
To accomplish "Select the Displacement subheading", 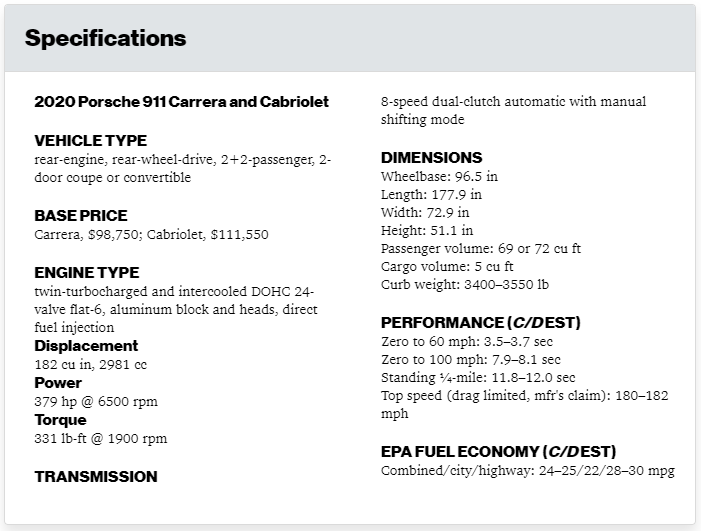I will pos(86,346).
